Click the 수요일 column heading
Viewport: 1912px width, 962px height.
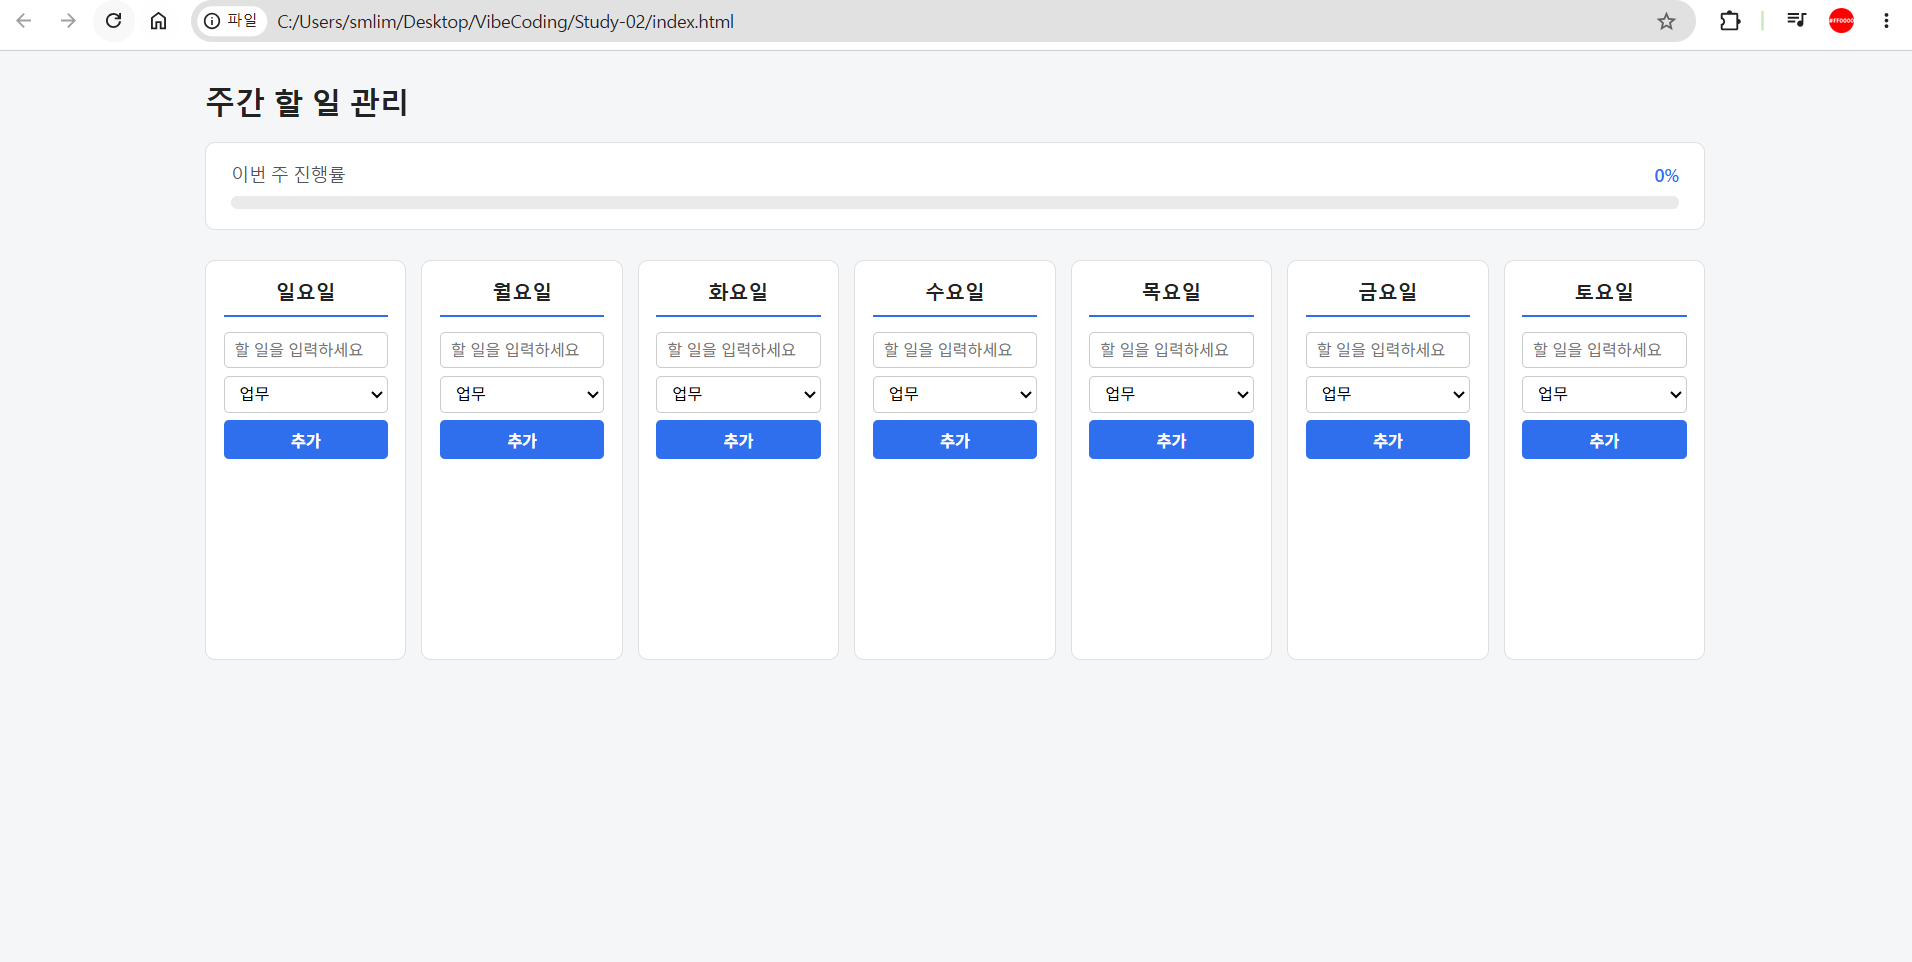click(955, 292)
